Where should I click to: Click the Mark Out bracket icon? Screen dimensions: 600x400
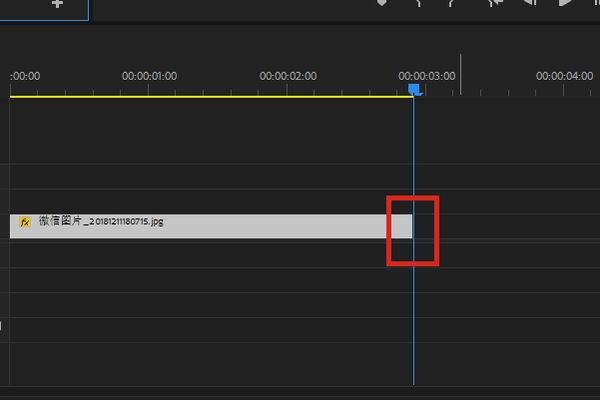(452, 3)
